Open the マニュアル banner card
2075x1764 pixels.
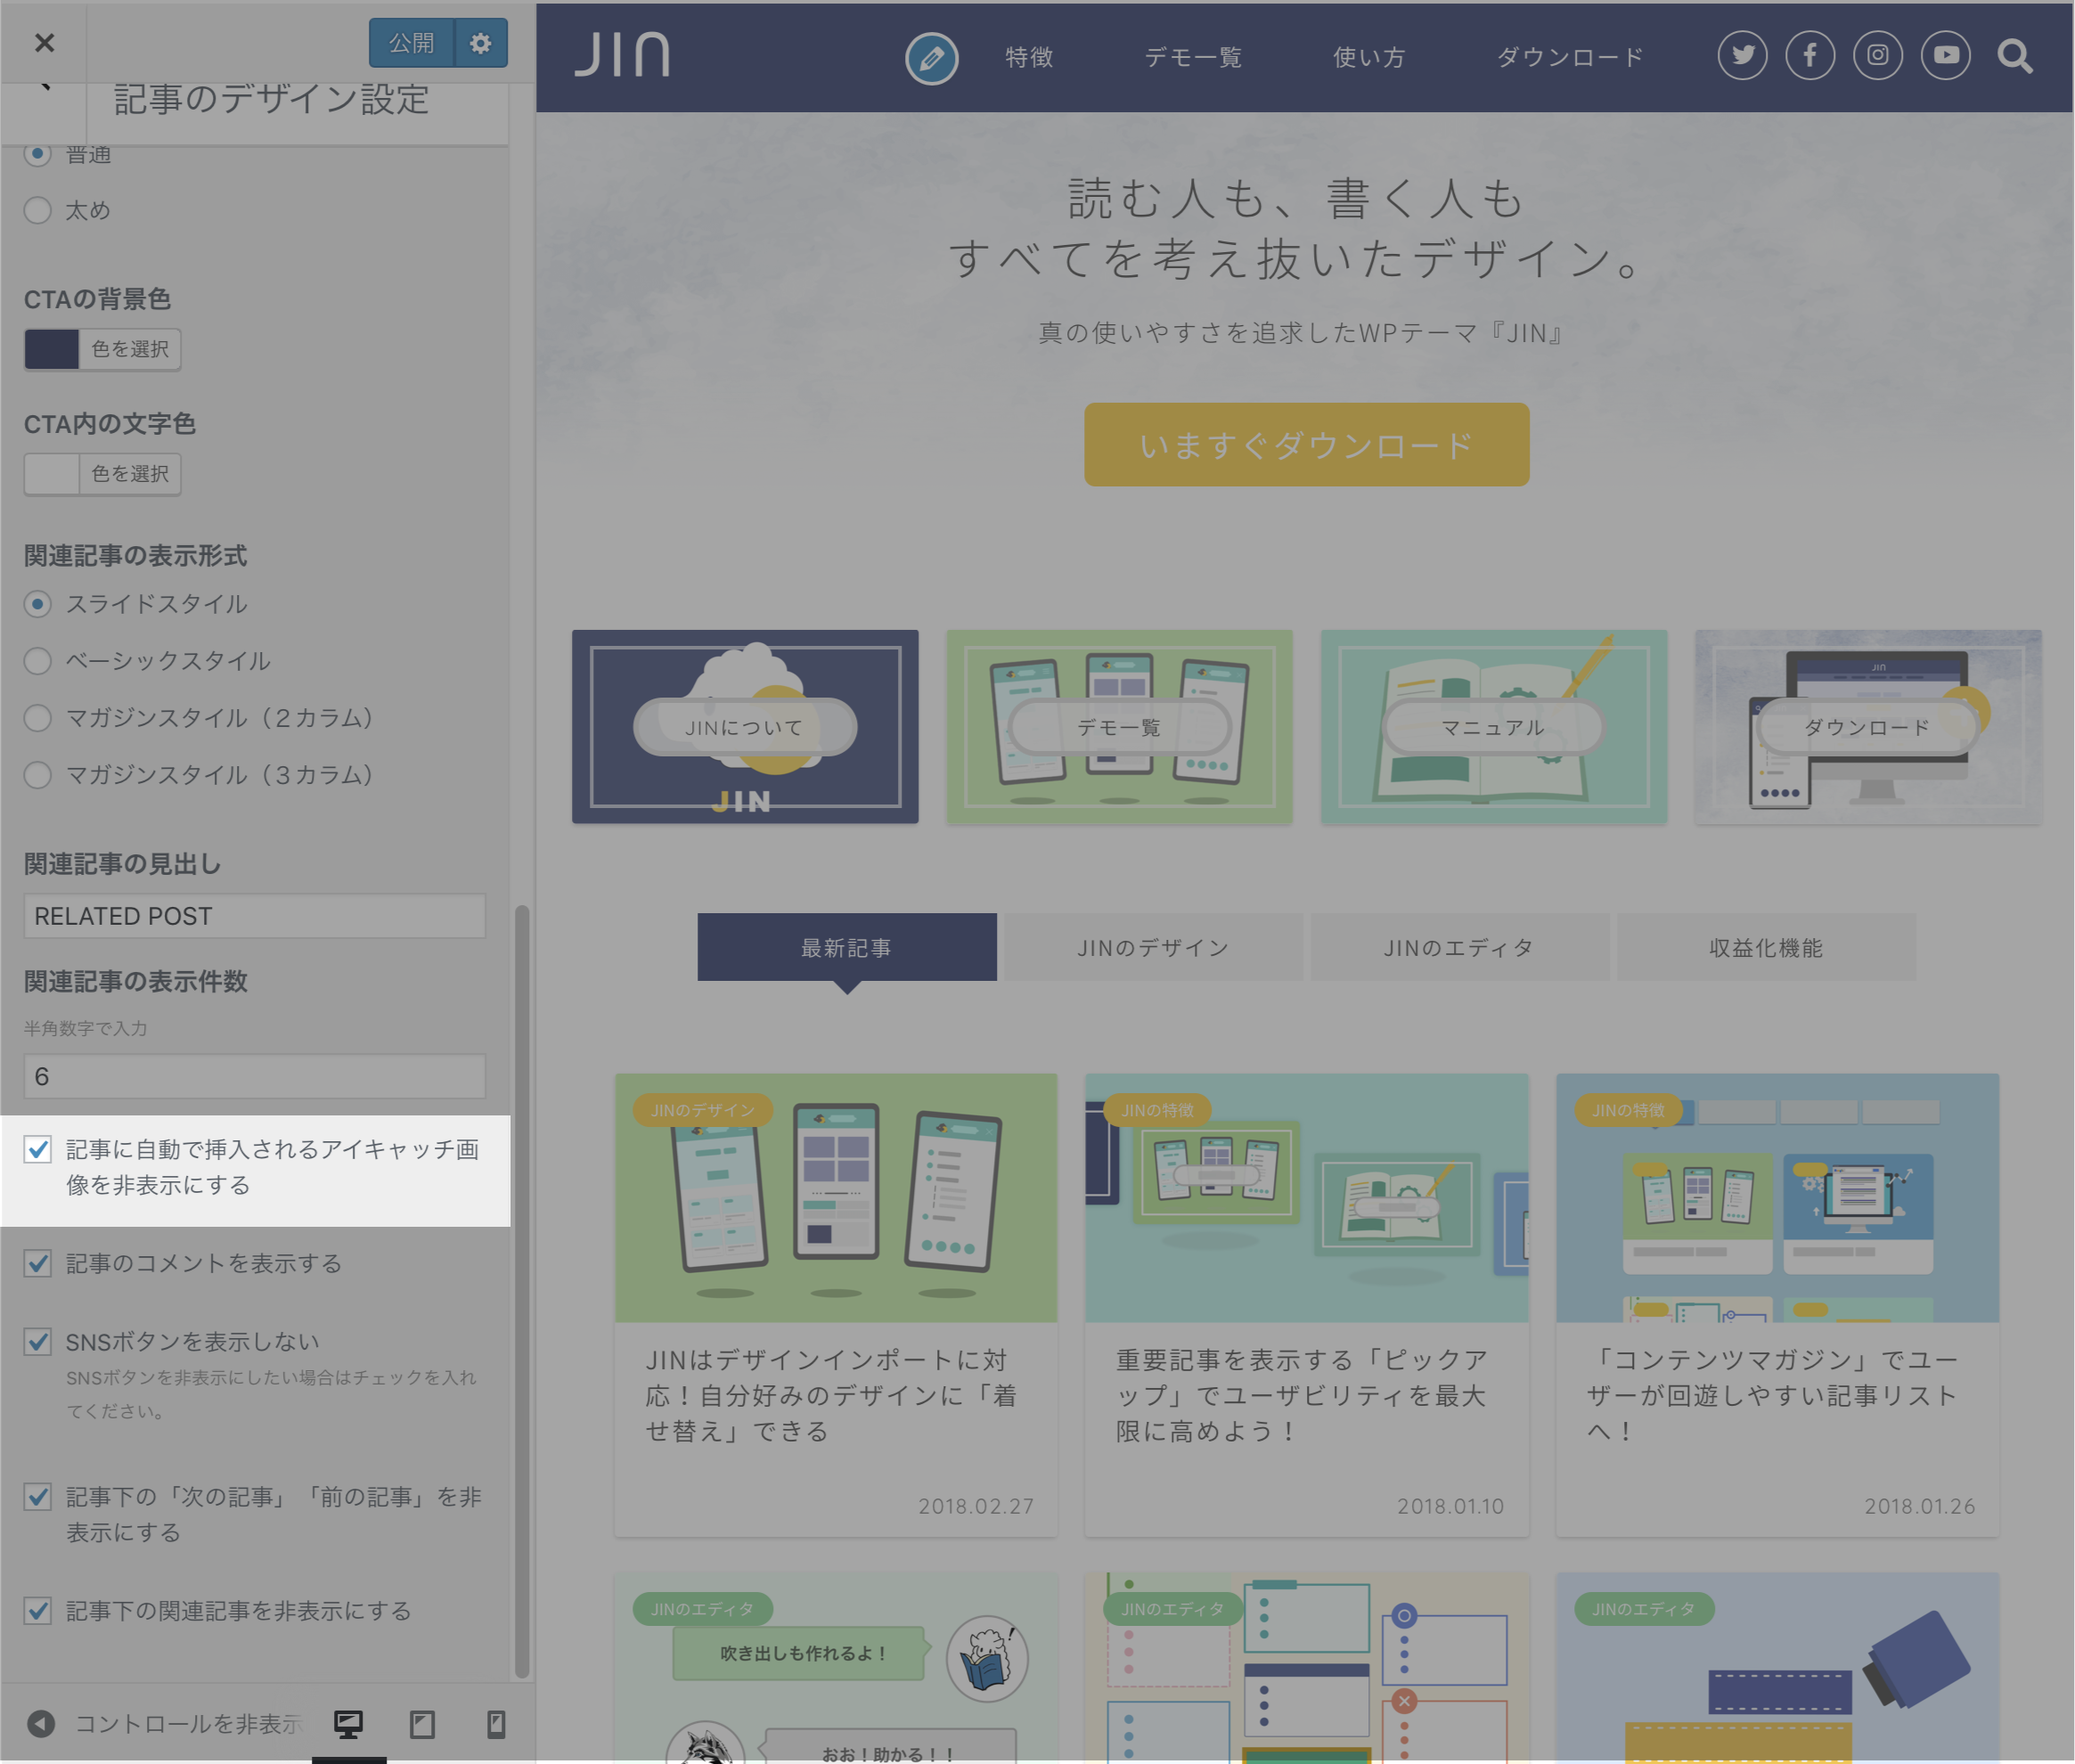pyautogui.click(x=1493, y=727)
